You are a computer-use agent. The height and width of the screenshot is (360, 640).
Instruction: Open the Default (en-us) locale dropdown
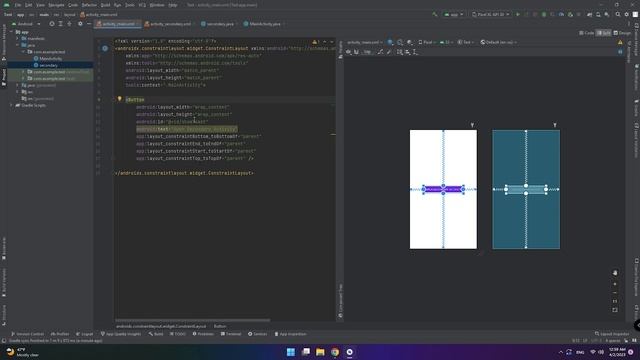tap(498, 42)
